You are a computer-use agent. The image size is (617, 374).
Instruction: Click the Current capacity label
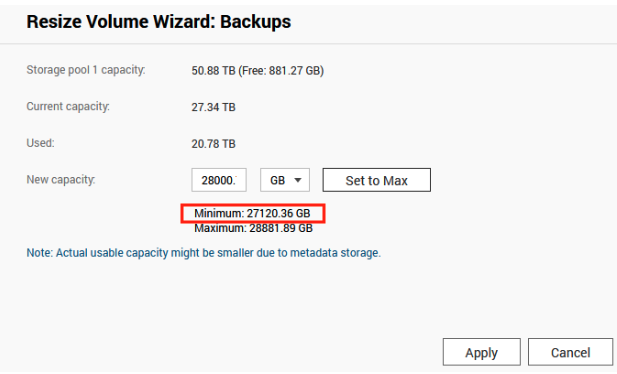68,107
